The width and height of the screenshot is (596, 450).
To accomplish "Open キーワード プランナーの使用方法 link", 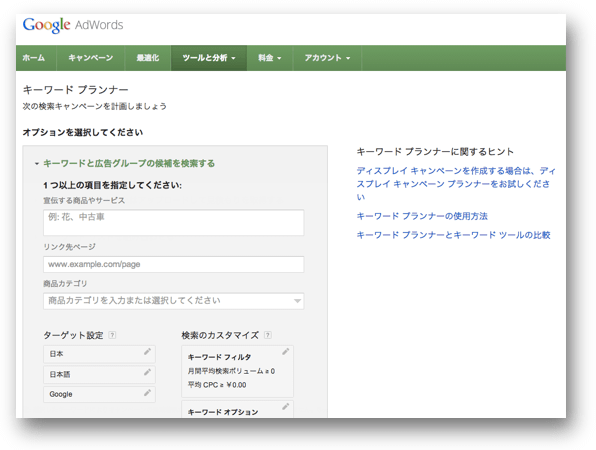I will pyautogui.click(x=422, y=216).
